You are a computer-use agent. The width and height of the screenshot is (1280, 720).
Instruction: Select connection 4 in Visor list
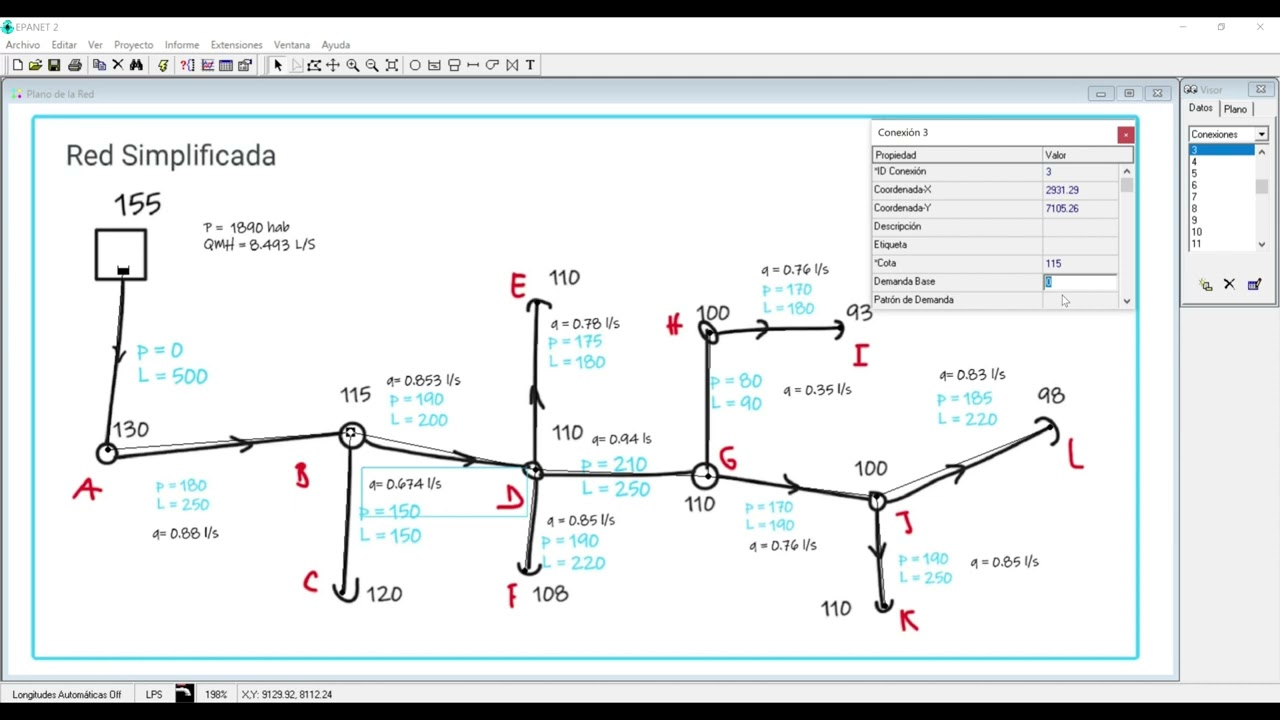point(1221,162)
